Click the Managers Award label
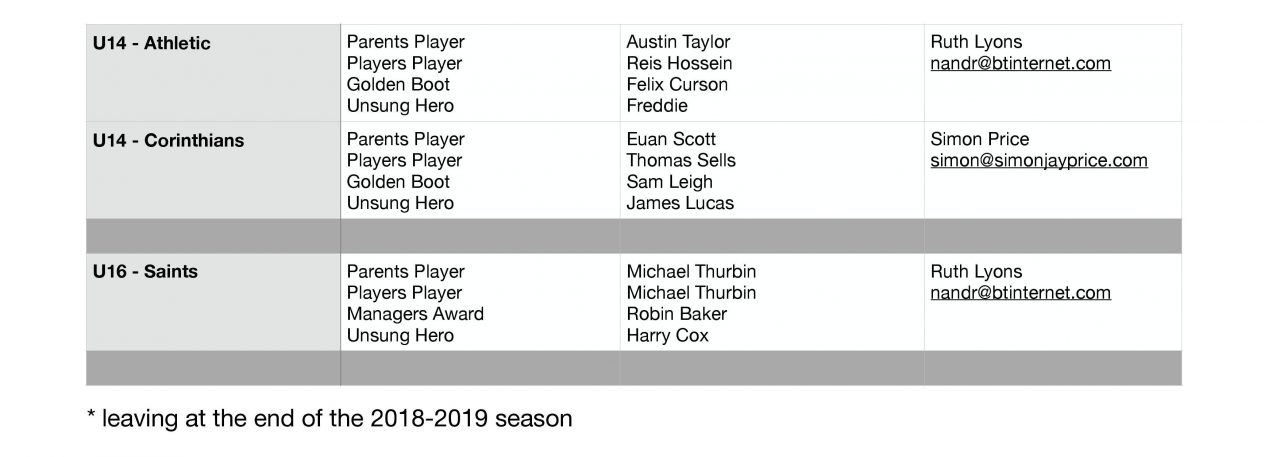This screenshot has width=1280, height=457. point(415,314)
